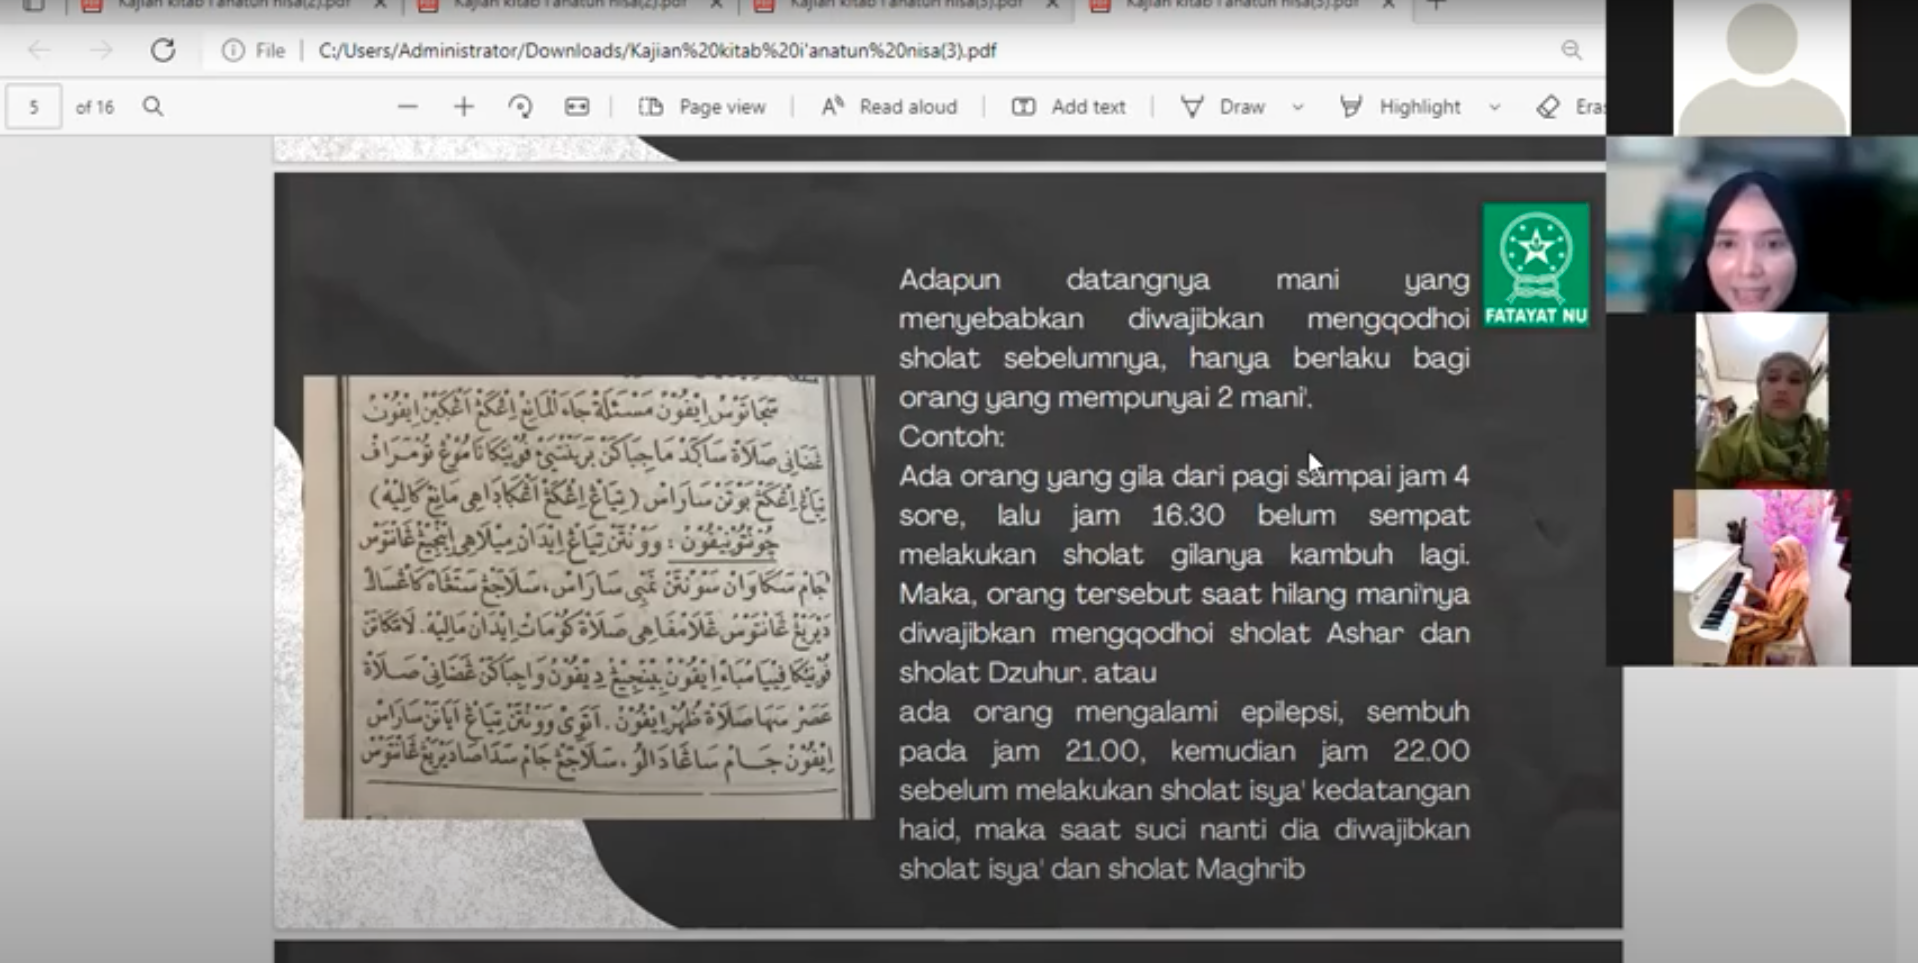The width and height of the screenshot is (1918, 963).
Task: Click the PDF search magnifier icon
Action: 152,106
